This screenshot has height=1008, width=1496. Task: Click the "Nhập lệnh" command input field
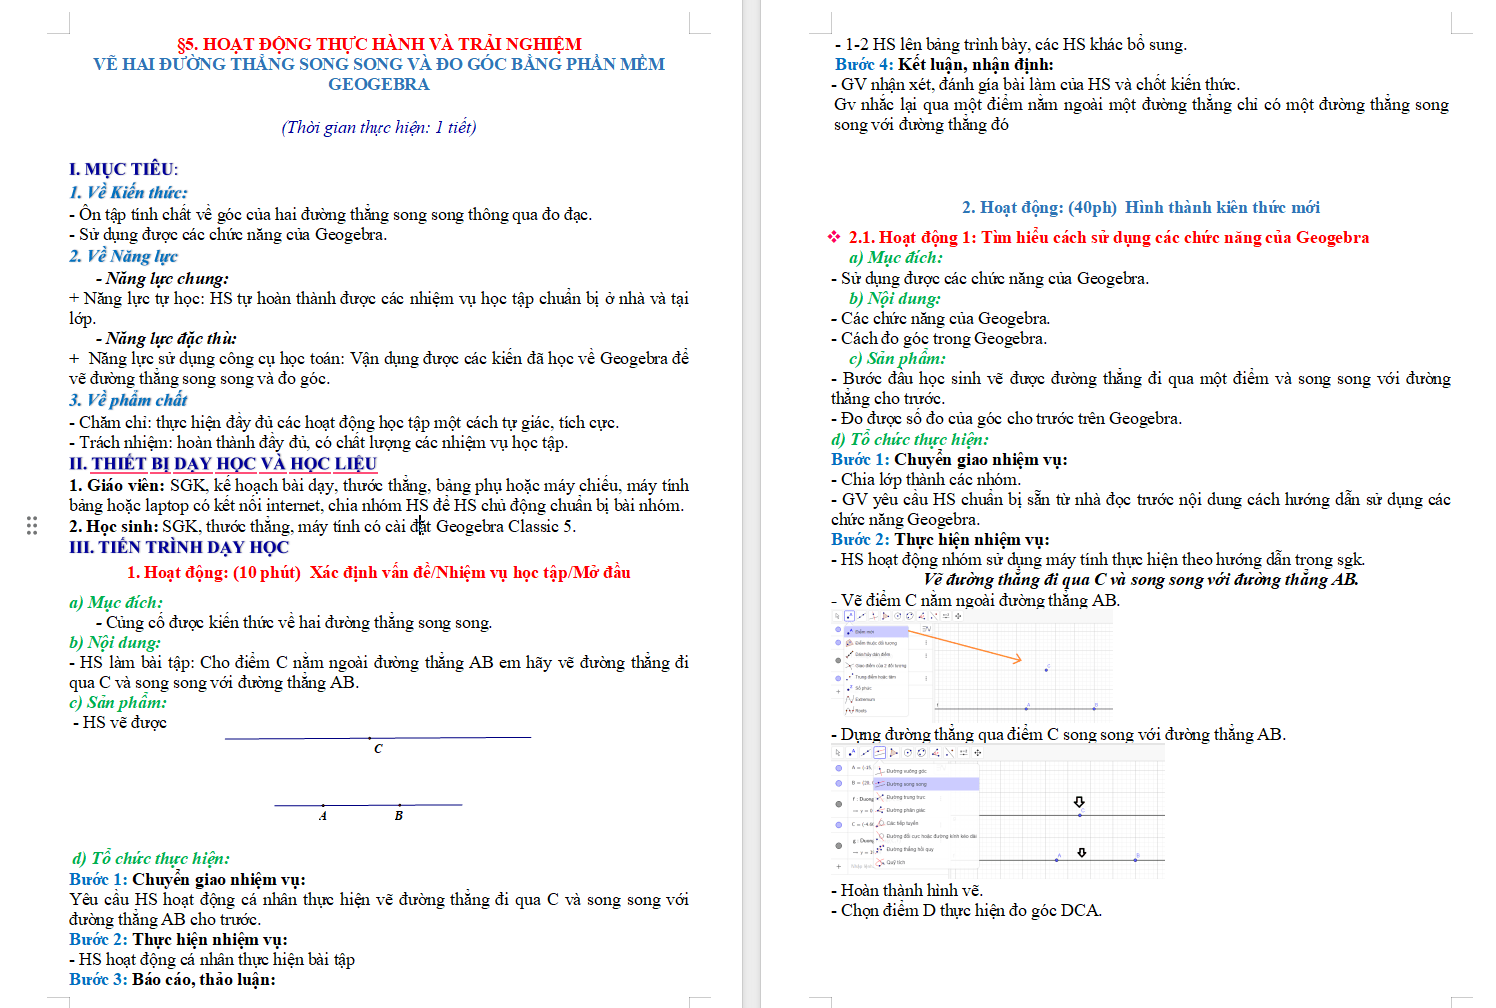point(862,866)
